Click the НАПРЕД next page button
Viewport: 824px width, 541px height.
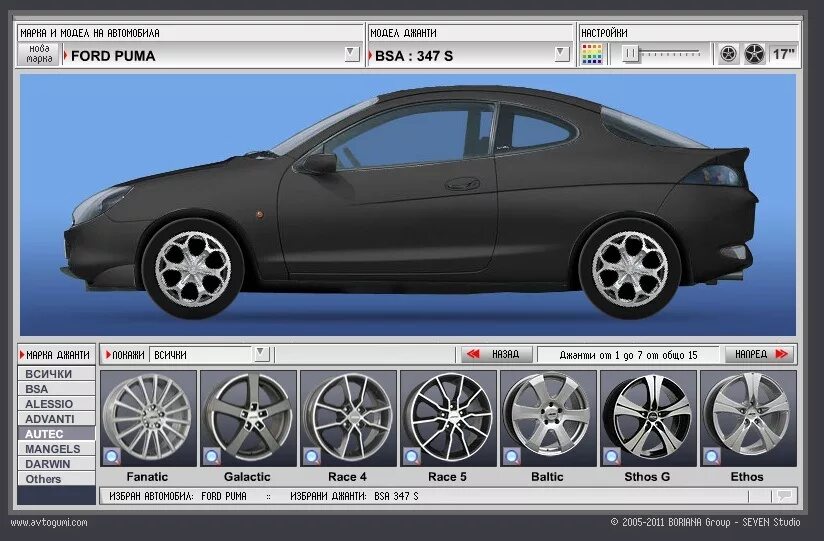tap(760, 354)
